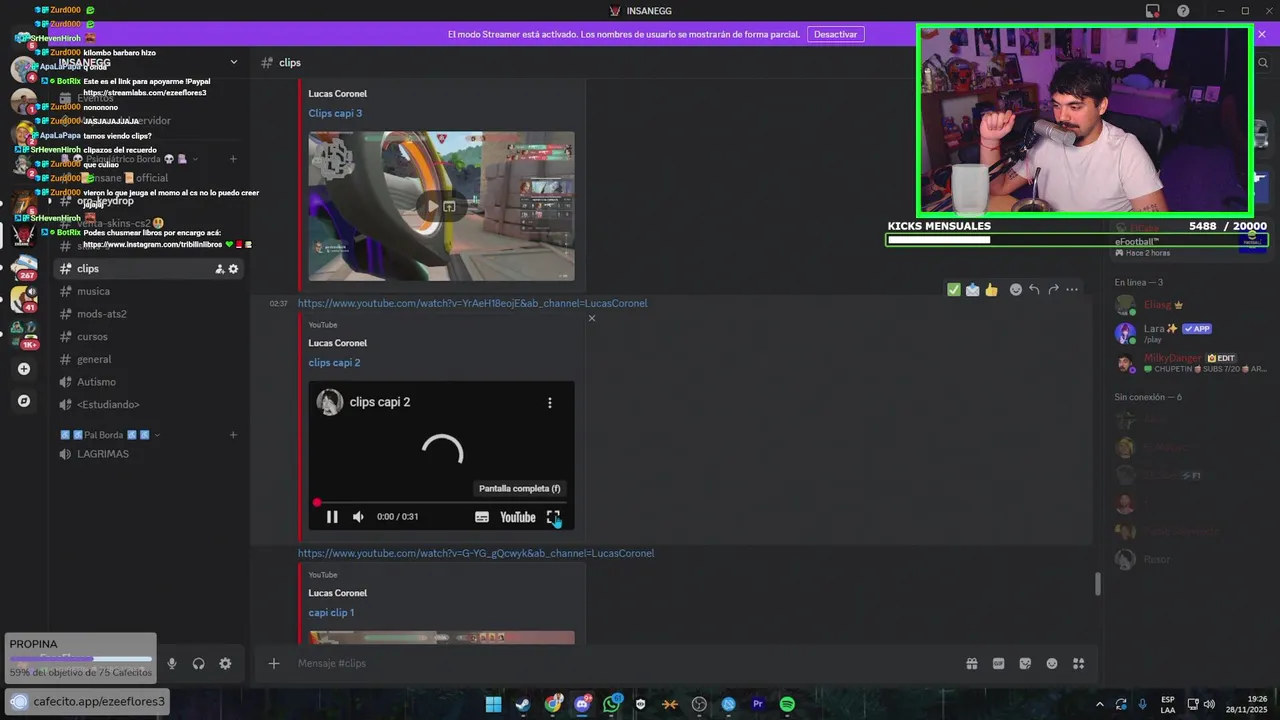Open the add reaction emoji picker
Screen dimensions: 1280x720
click(1016, 290)
